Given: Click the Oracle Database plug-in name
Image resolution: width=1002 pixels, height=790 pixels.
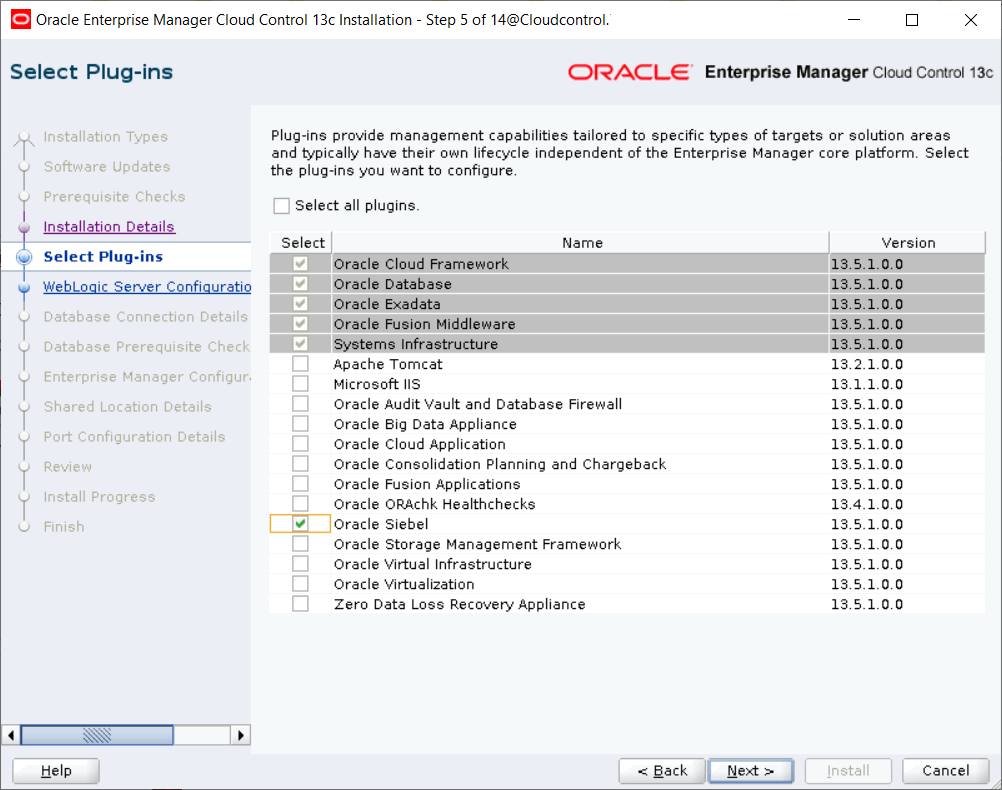Looking at the screenshot, I should coord(392,284).
